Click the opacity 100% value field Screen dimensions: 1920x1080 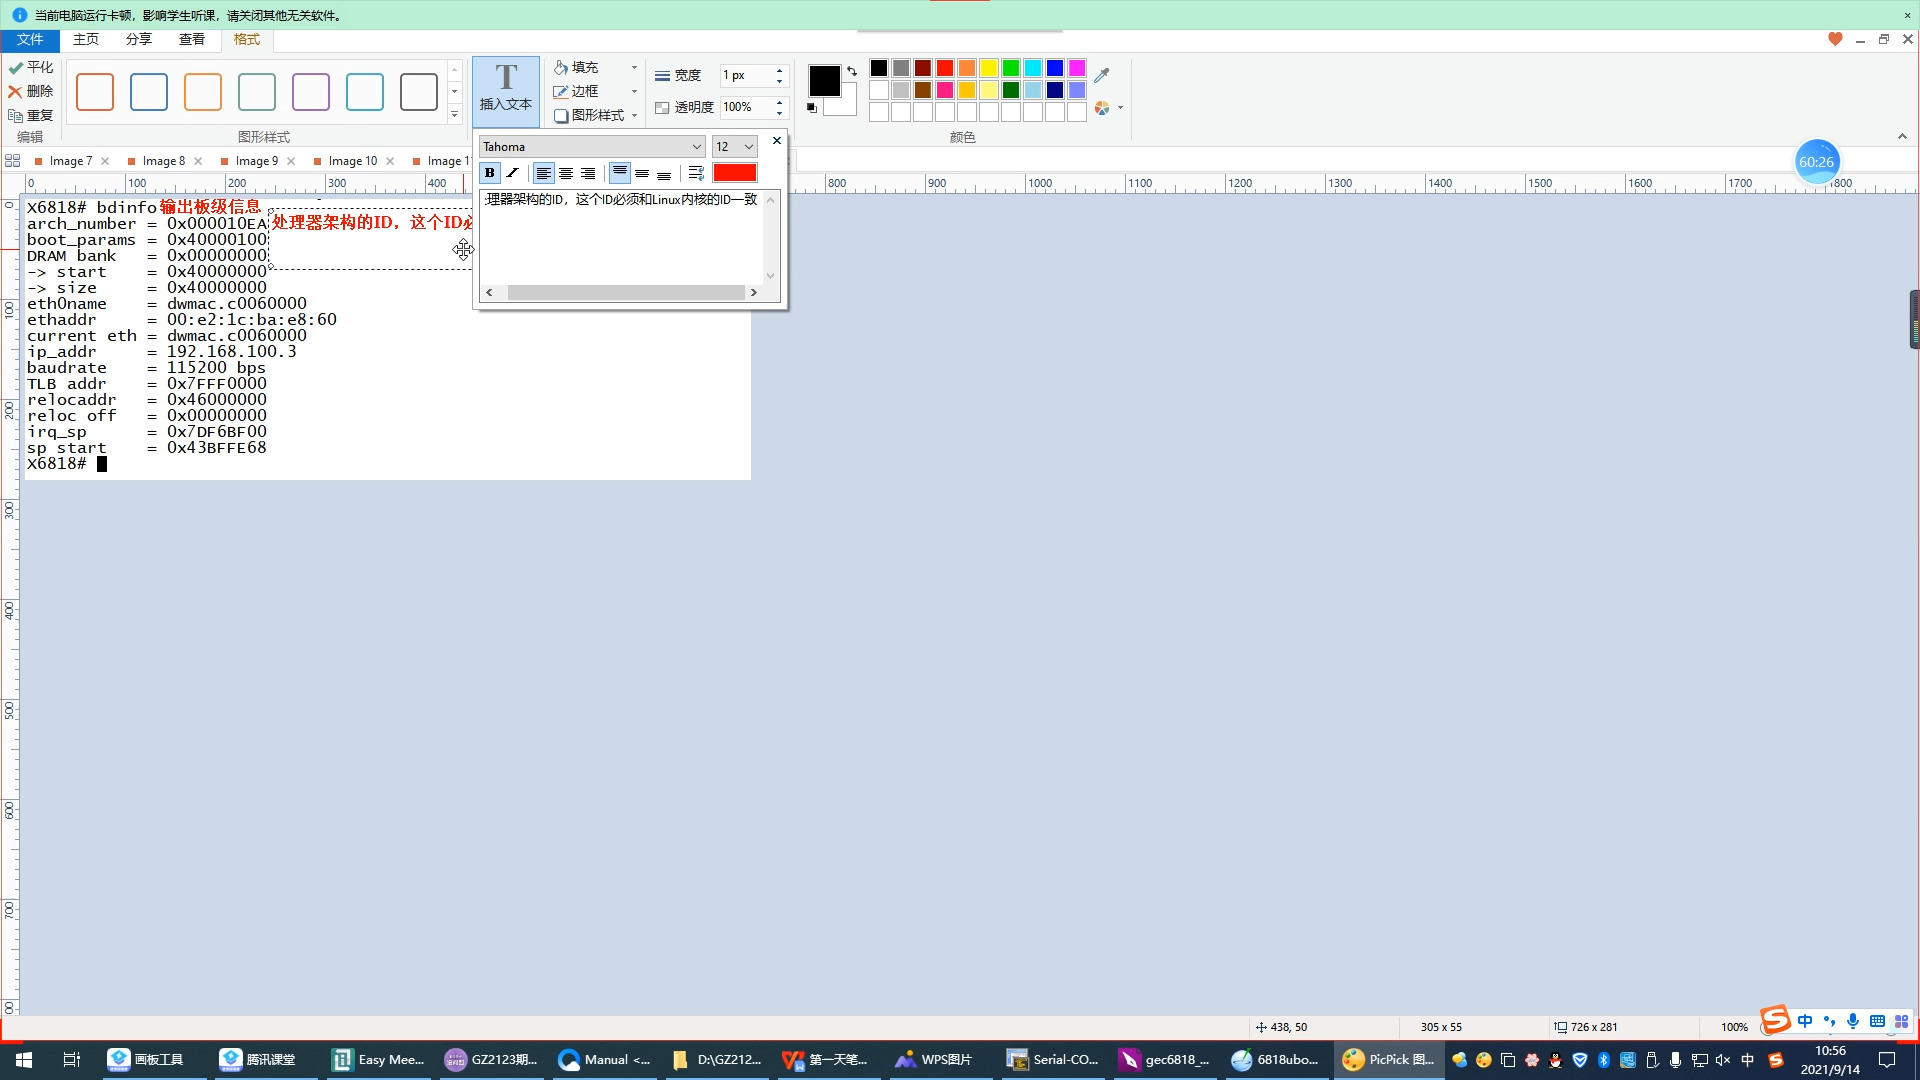746,108
